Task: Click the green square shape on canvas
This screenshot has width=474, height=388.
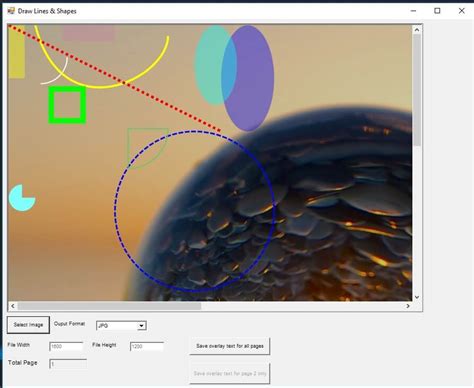Action: click(67, 105)
